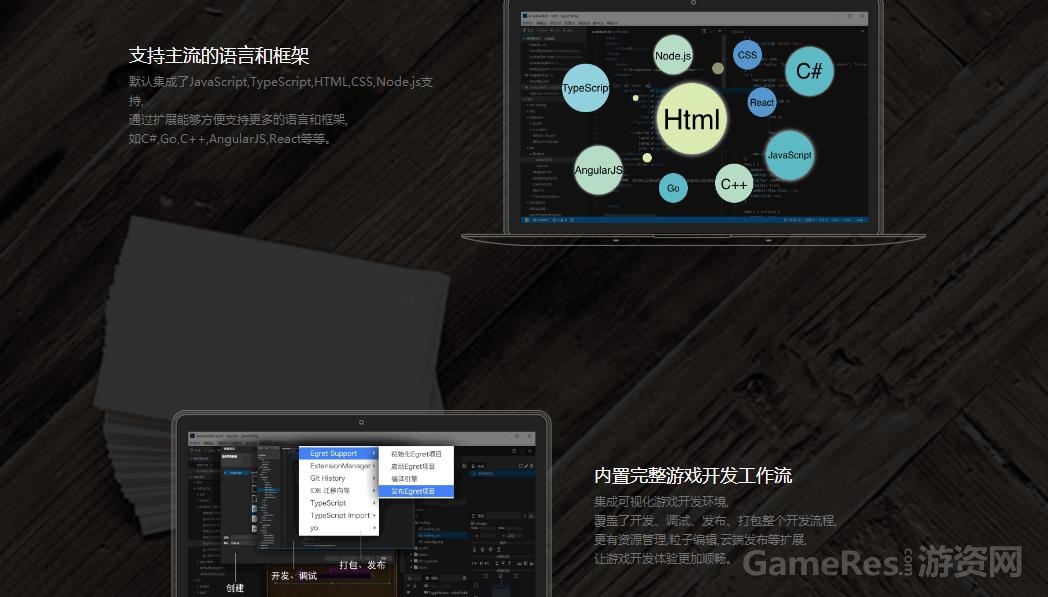Expand the arrow beside Git History
The height and width of the screenshot is (597, 1048).
pos(374,478)
